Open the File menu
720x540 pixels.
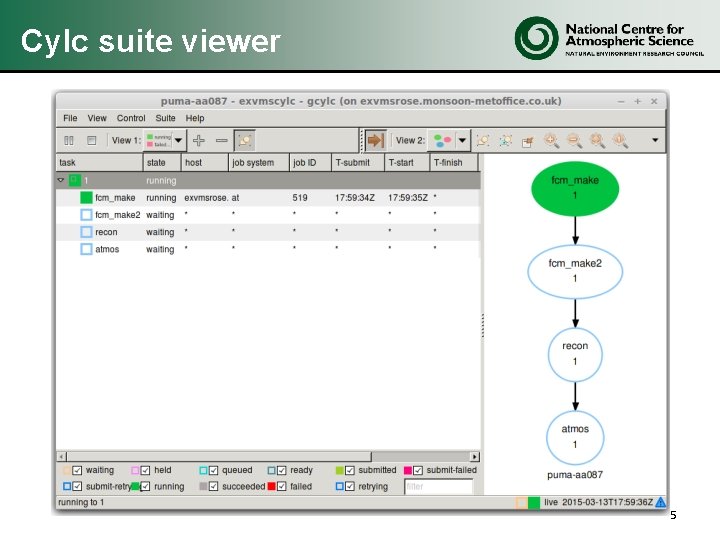point(70,118)
